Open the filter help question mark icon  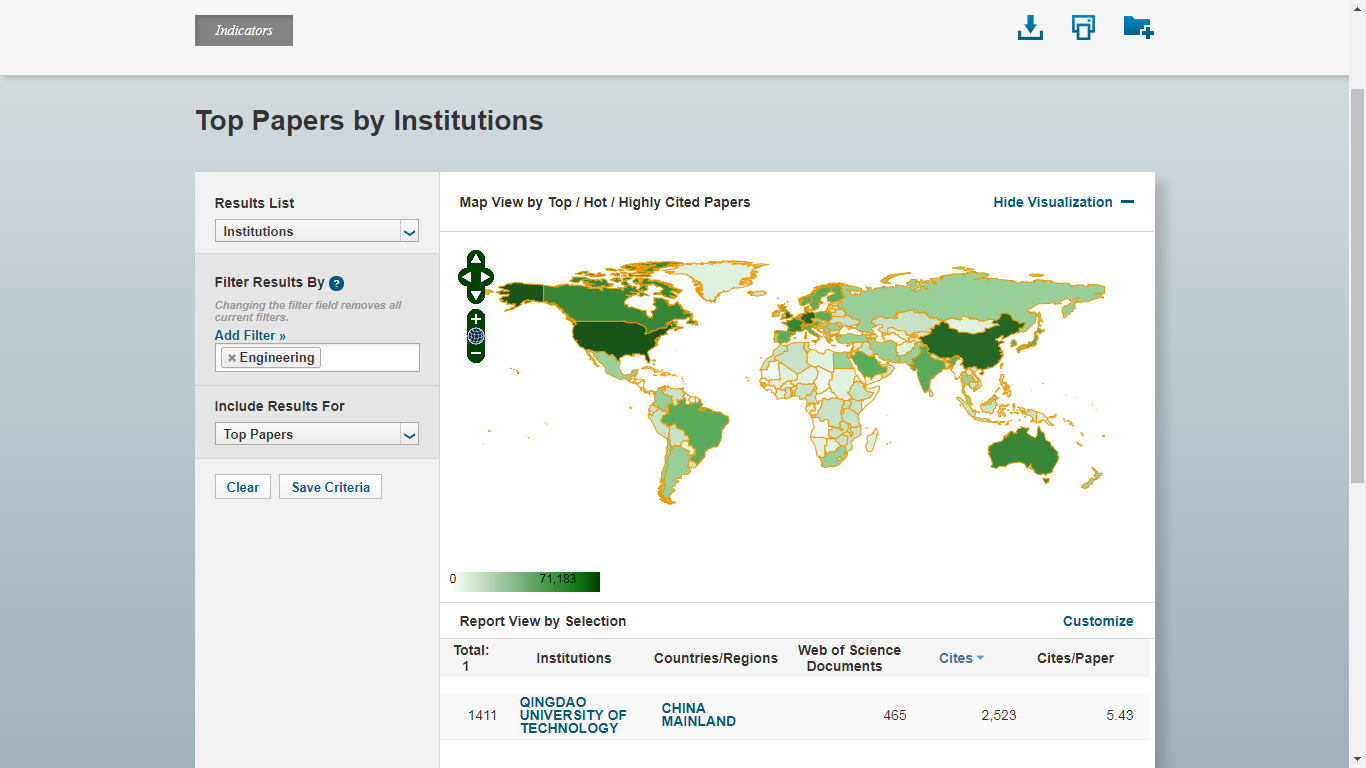point(337,283)
